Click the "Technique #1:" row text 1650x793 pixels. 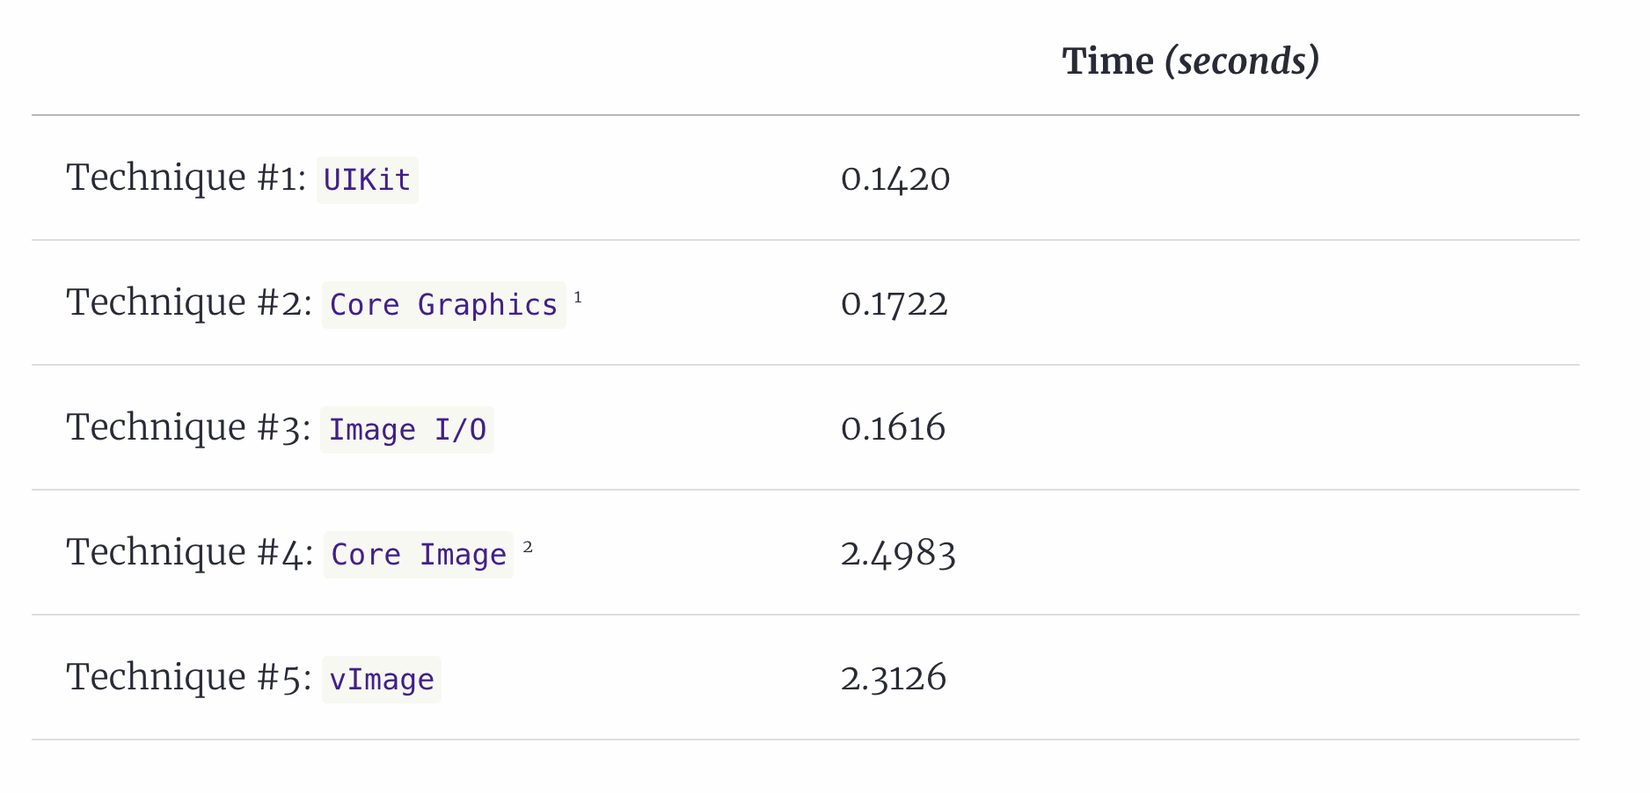pos(186,178)
